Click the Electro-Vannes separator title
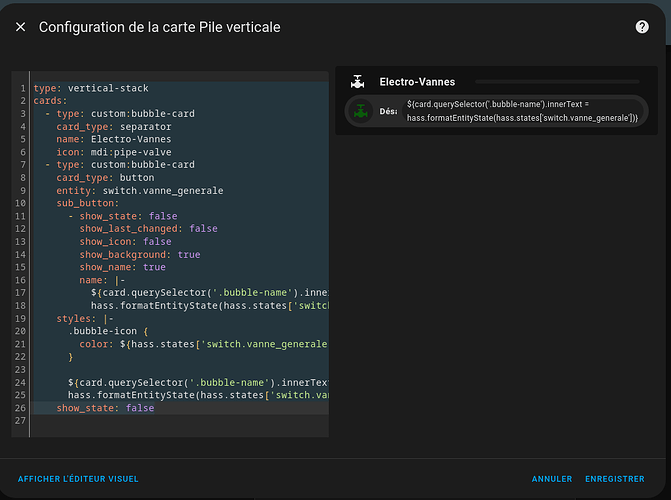The height and width of the screenshot is (500, 671). coord(417,82)
